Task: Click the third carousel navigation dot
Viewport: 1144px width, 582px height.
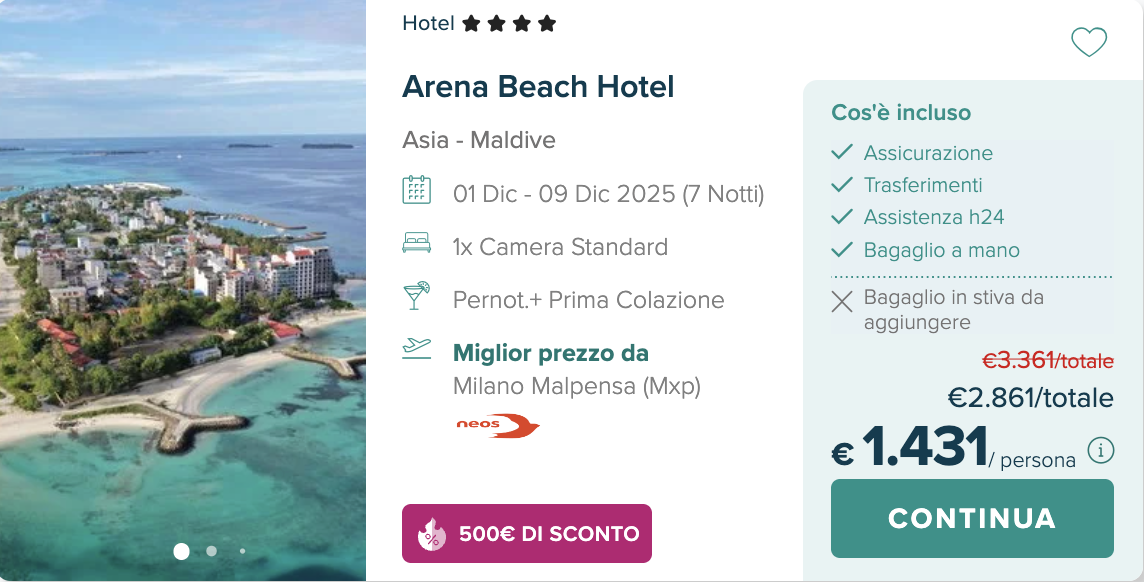Action: (241, 549)
